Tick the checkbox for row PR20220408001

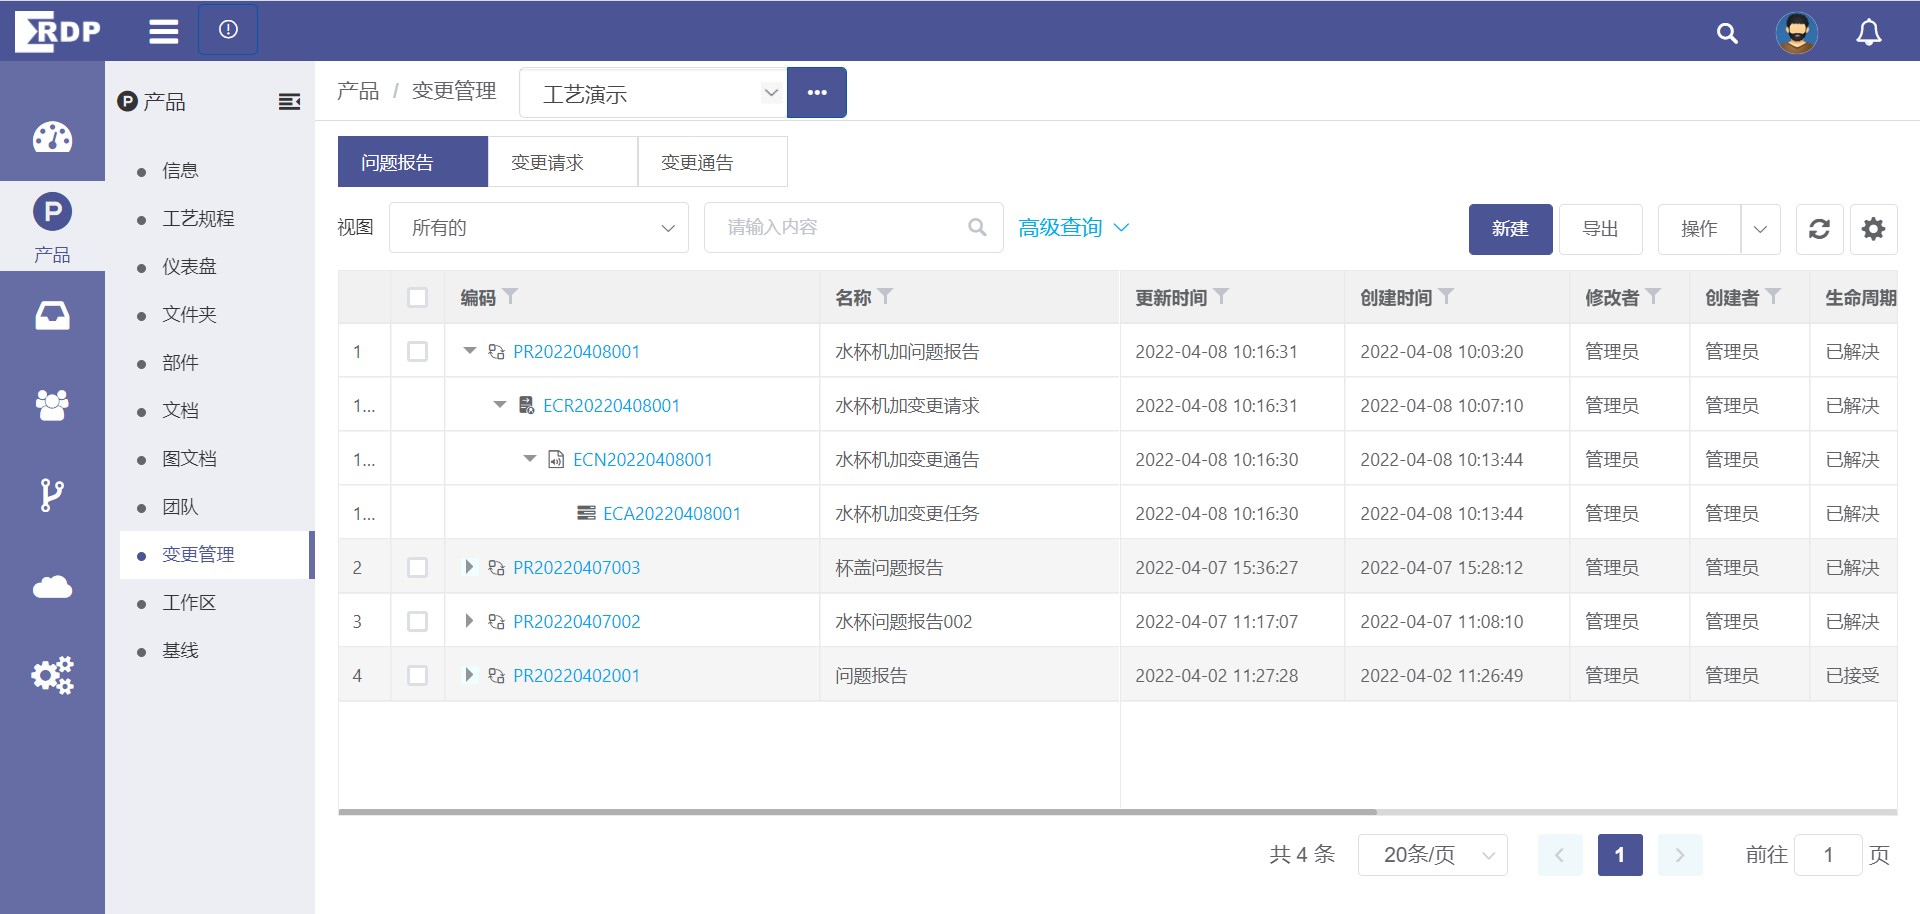click(x=418, y=352)
